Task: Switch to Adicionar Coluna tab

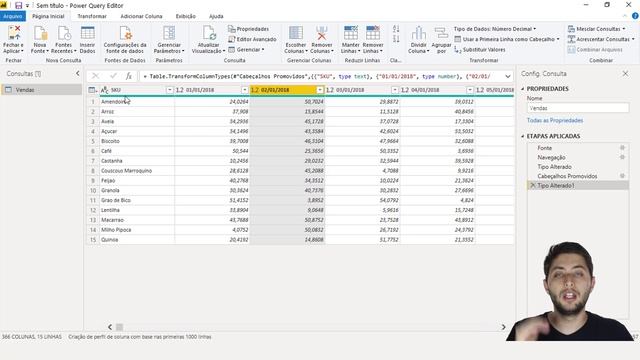Action: coord(141,16)
